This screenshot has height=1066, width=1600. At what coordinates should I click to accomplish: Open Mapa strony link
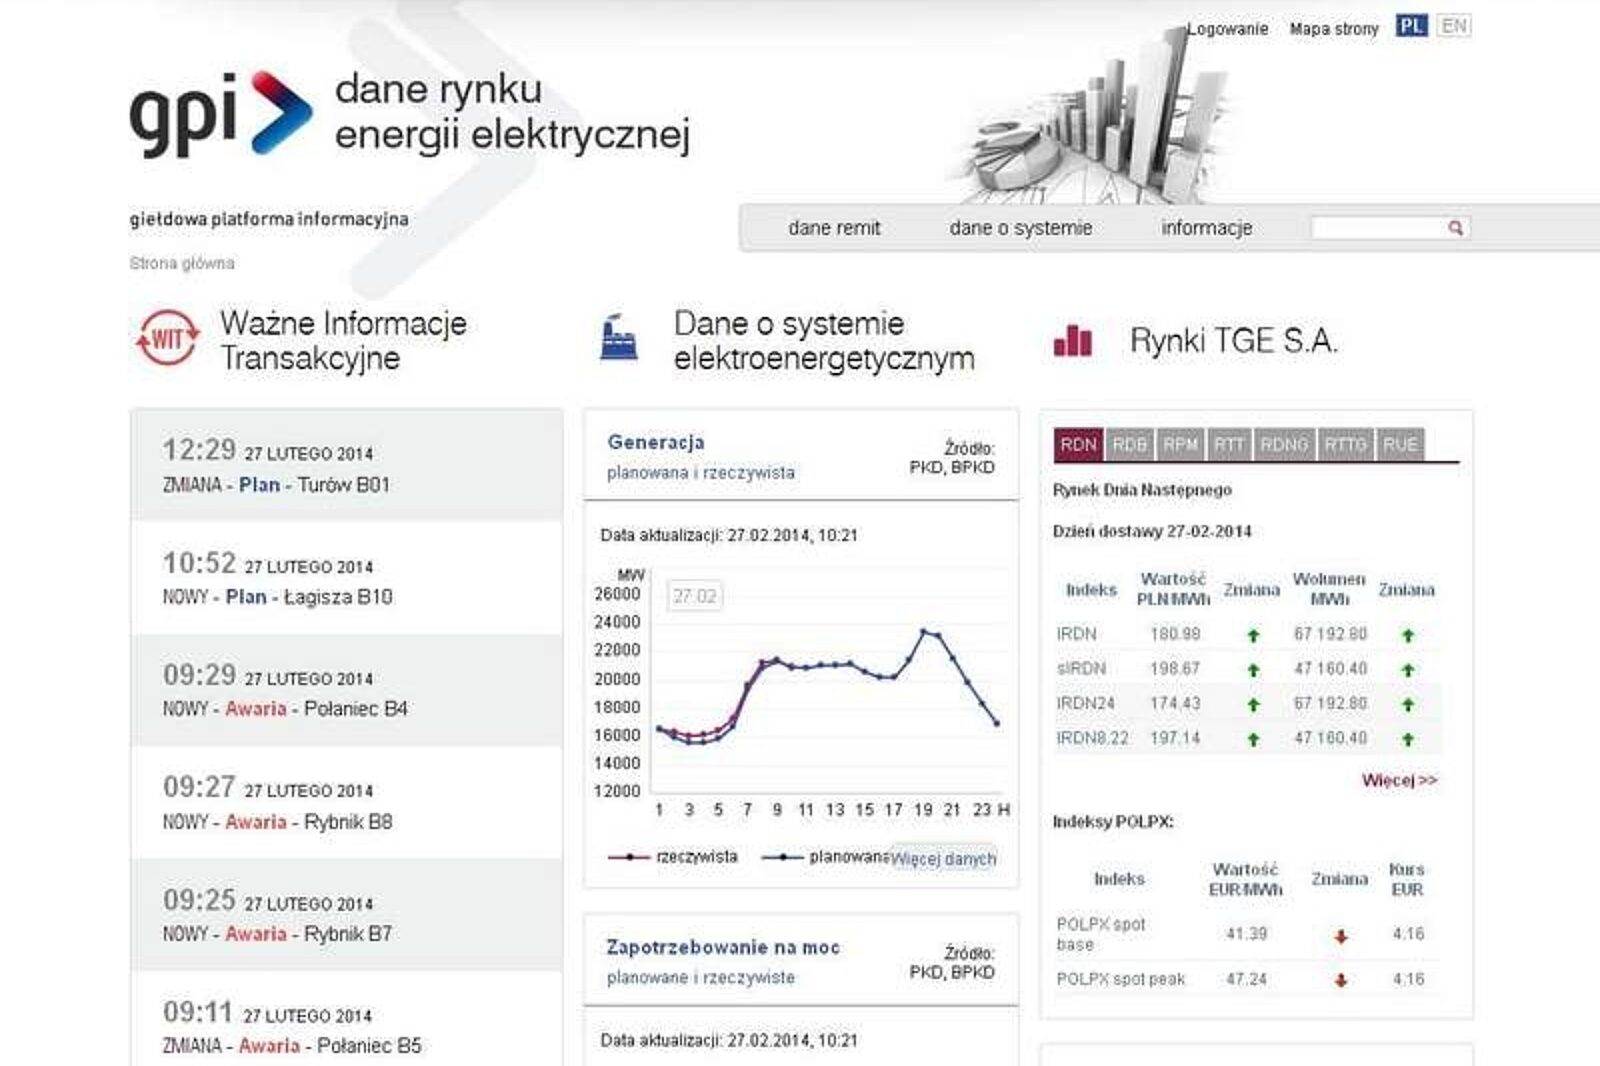(x=1333, y=29)
